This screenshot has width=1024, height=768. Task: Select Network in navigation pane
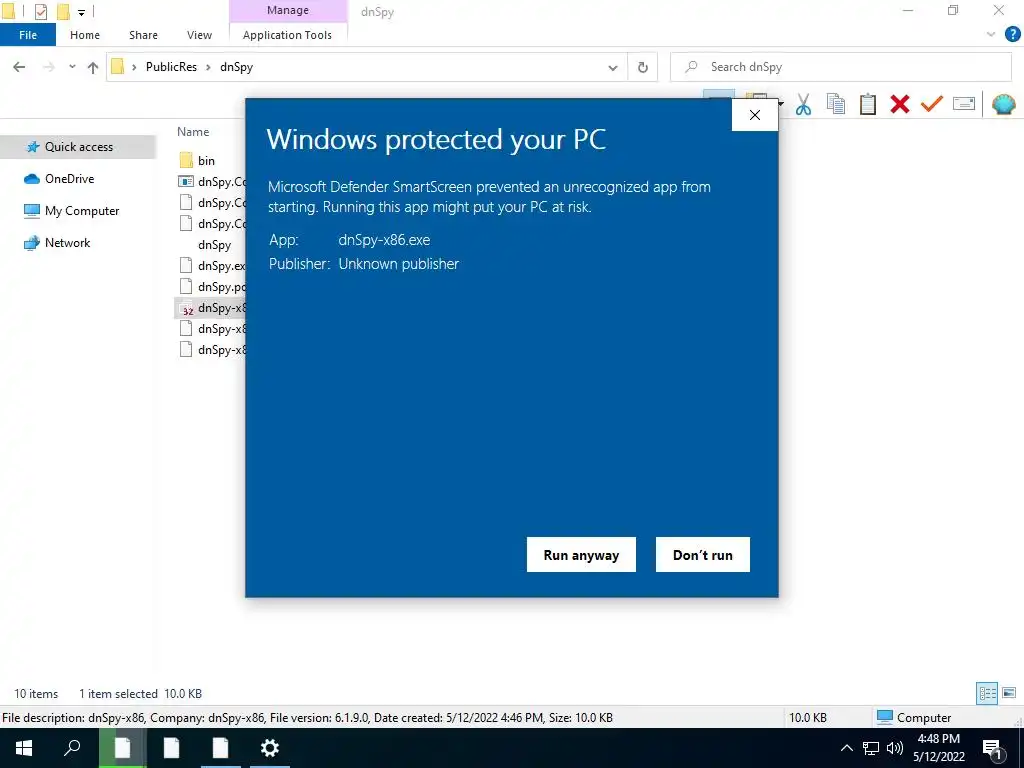(67, 243)
